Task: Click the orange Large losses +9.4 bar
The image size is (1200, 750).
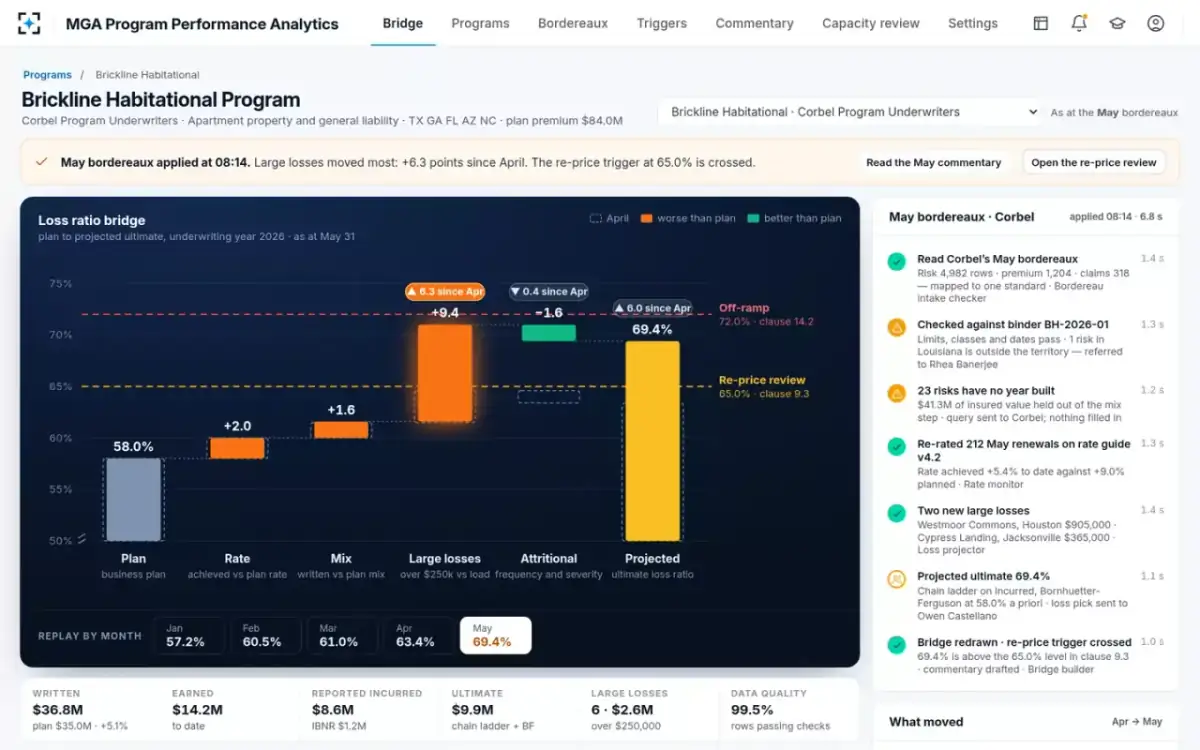Action: 445,373
